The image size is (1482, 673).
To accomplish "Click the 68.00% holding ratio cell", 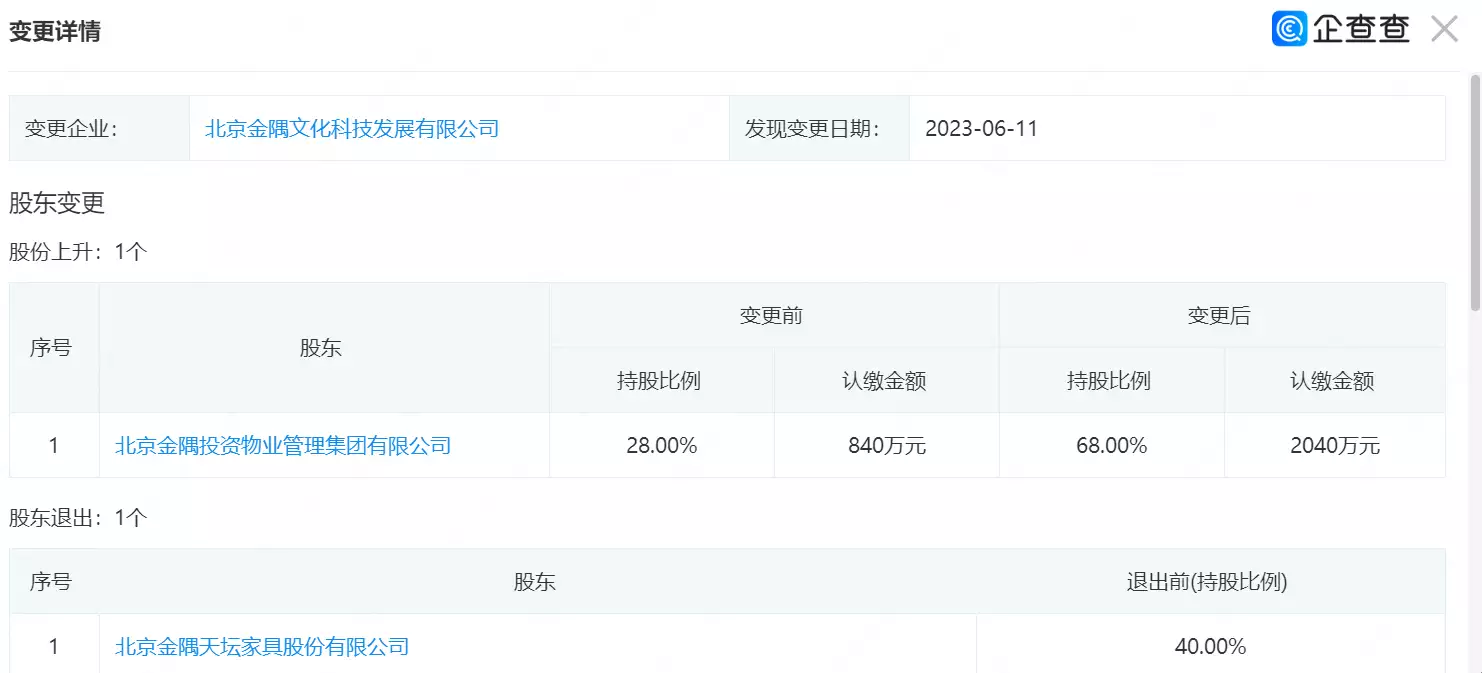I will pyautogui.click(x=1112, y=445).
